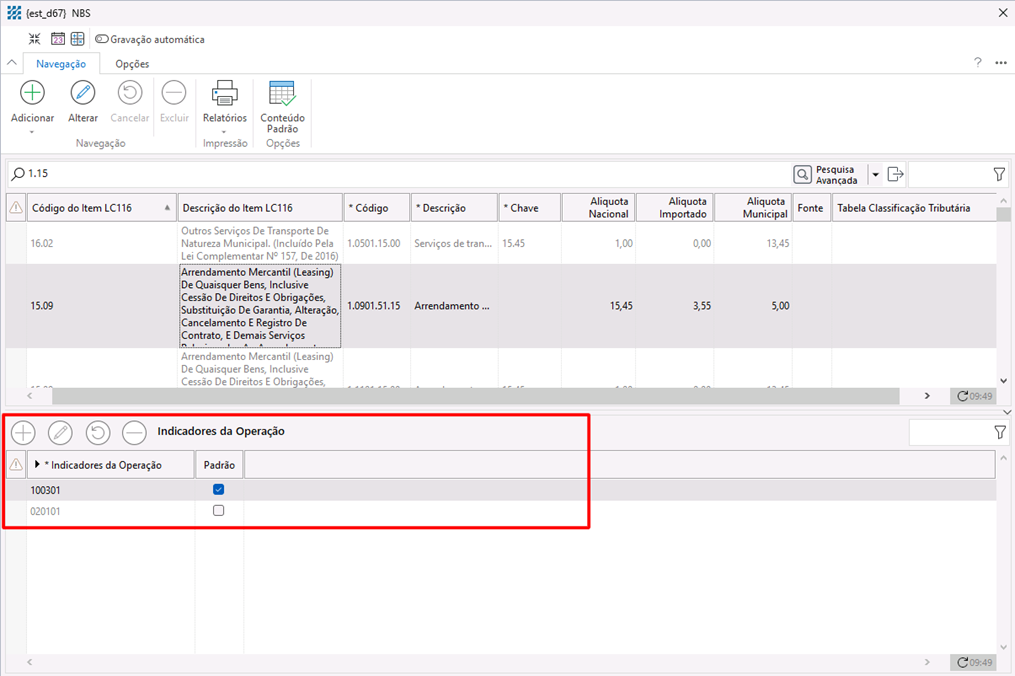Click the Conteúdo Padrão table icon
1015x676 pixels.
click(282, 93)
